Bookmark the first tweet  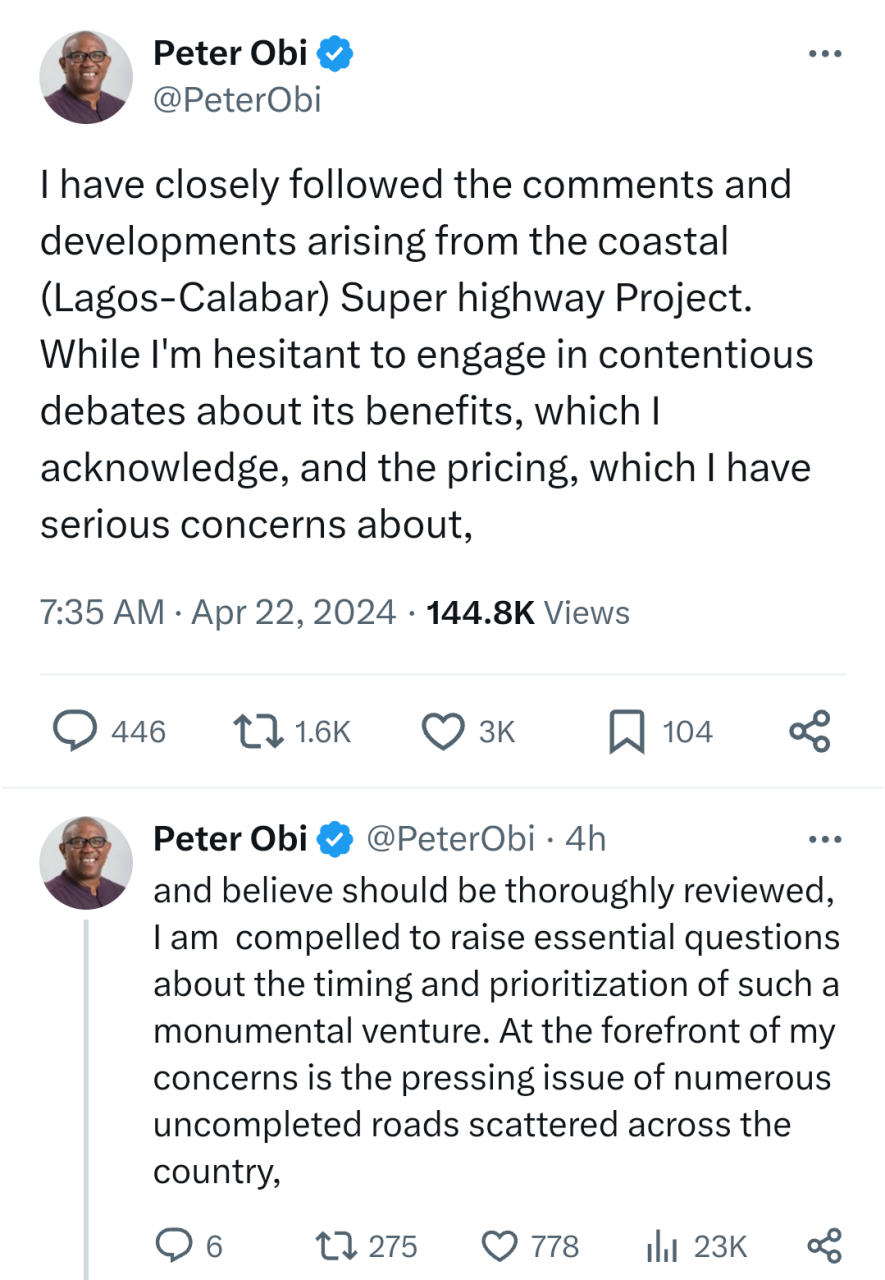tap(626, 731)
